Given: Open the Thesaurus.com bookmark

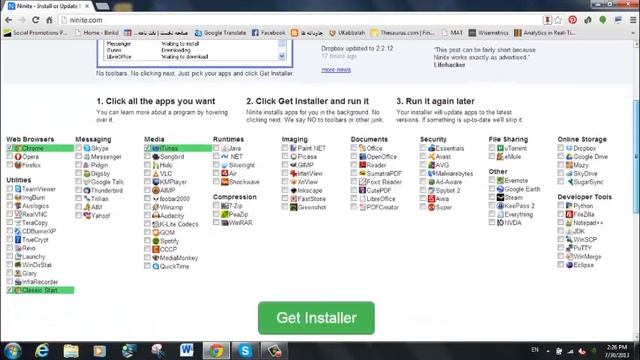Looking at the screenshot, I should tap(403, 33).
